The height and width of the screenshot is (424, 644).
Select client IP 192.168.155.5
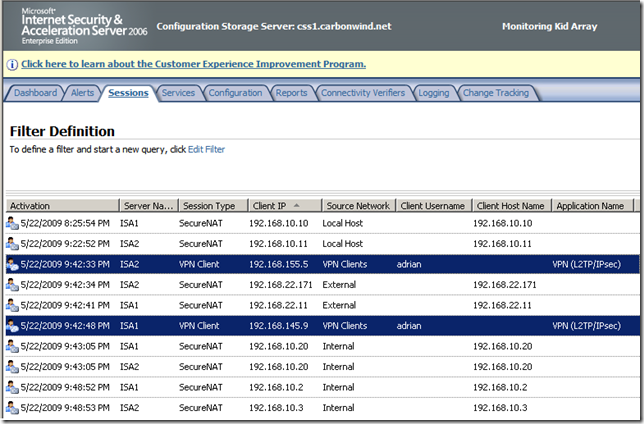278,265
